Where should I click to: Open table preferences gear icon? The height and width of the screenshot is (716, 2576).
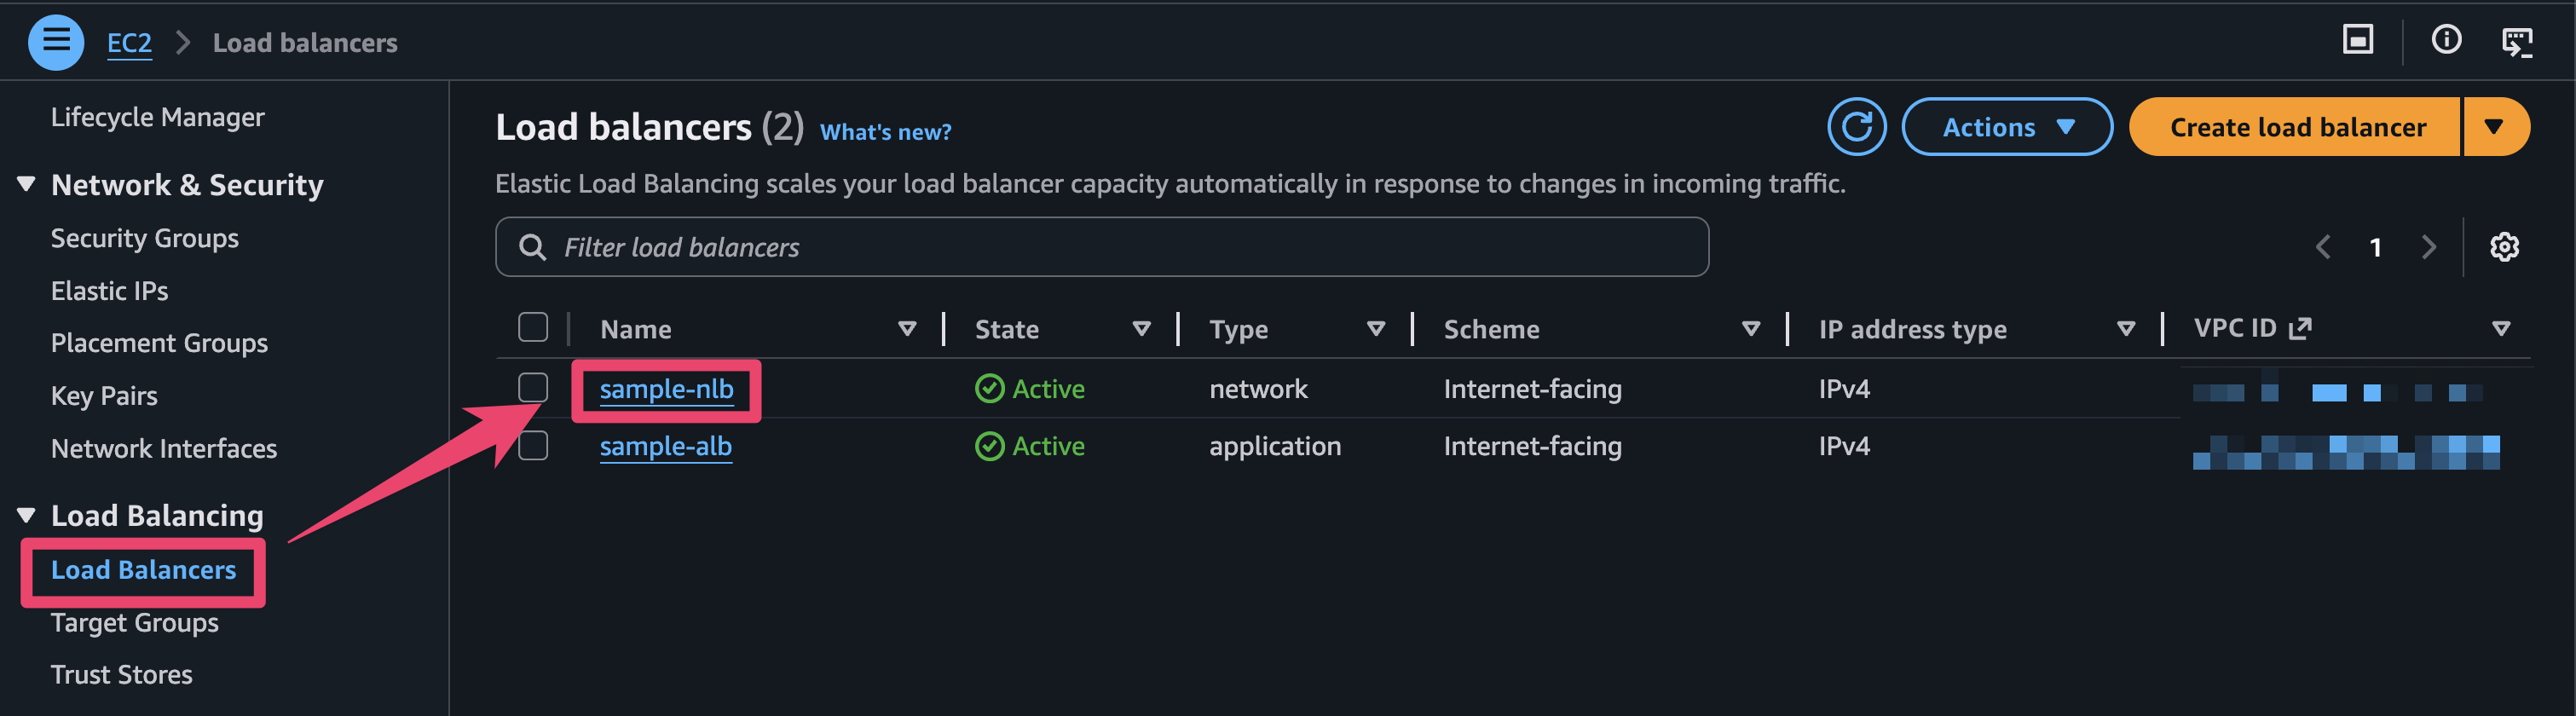pyautogui.click(x=2503, y=247)
